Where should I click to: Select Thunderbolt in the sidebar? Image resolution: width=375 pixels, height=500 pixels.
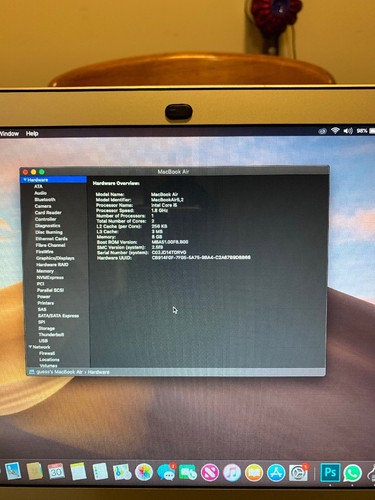click(x=51, y=335)
